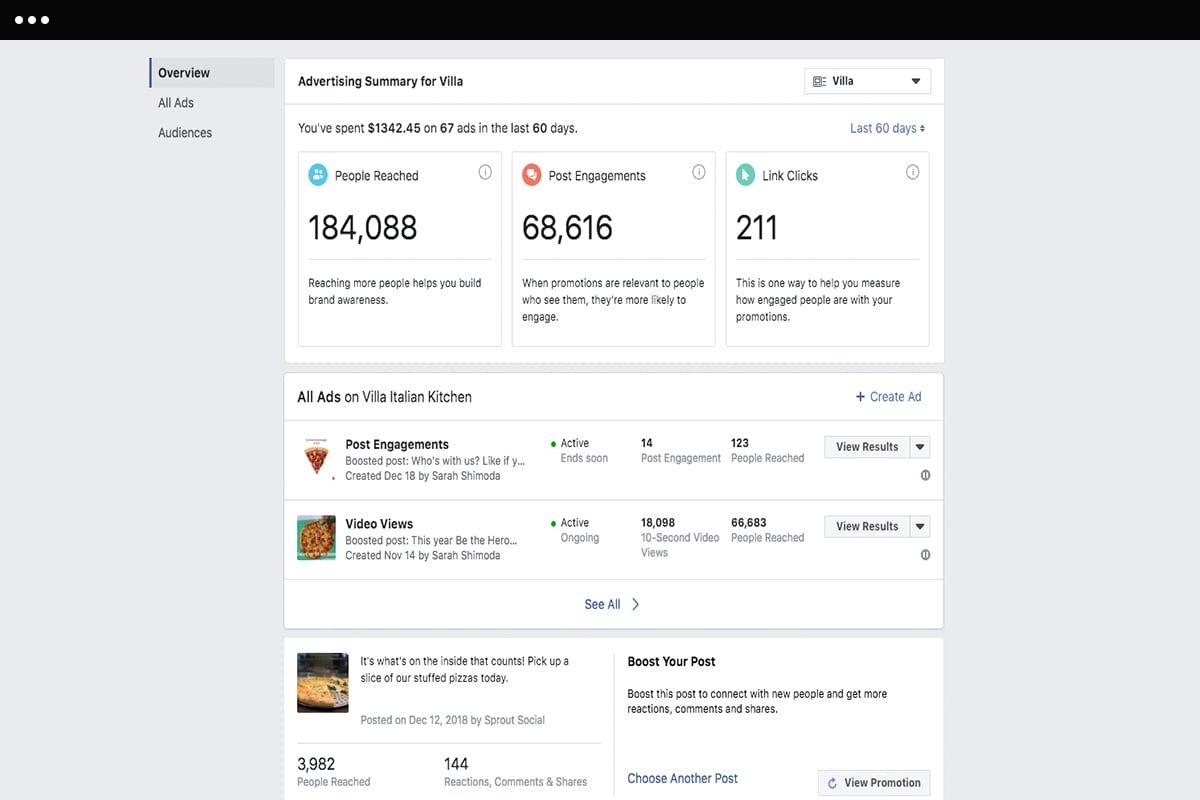The image size is (1200, 800).
Task: Open the pizza slice ad thumbnail
Action: tap(316, 458)
